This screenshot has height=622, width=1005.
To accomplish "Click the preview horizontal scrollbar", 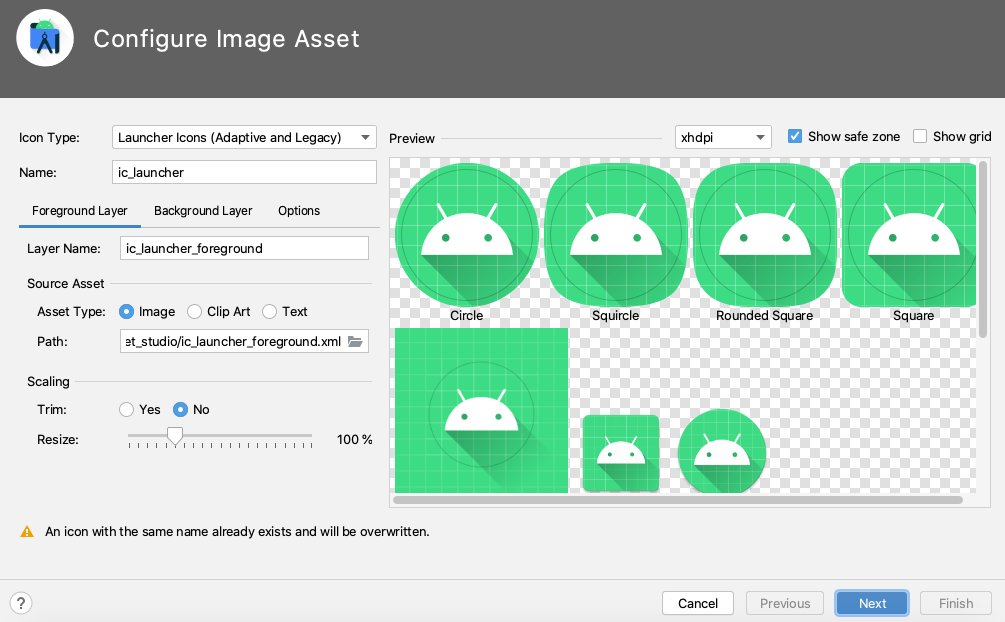I will 677,500.
